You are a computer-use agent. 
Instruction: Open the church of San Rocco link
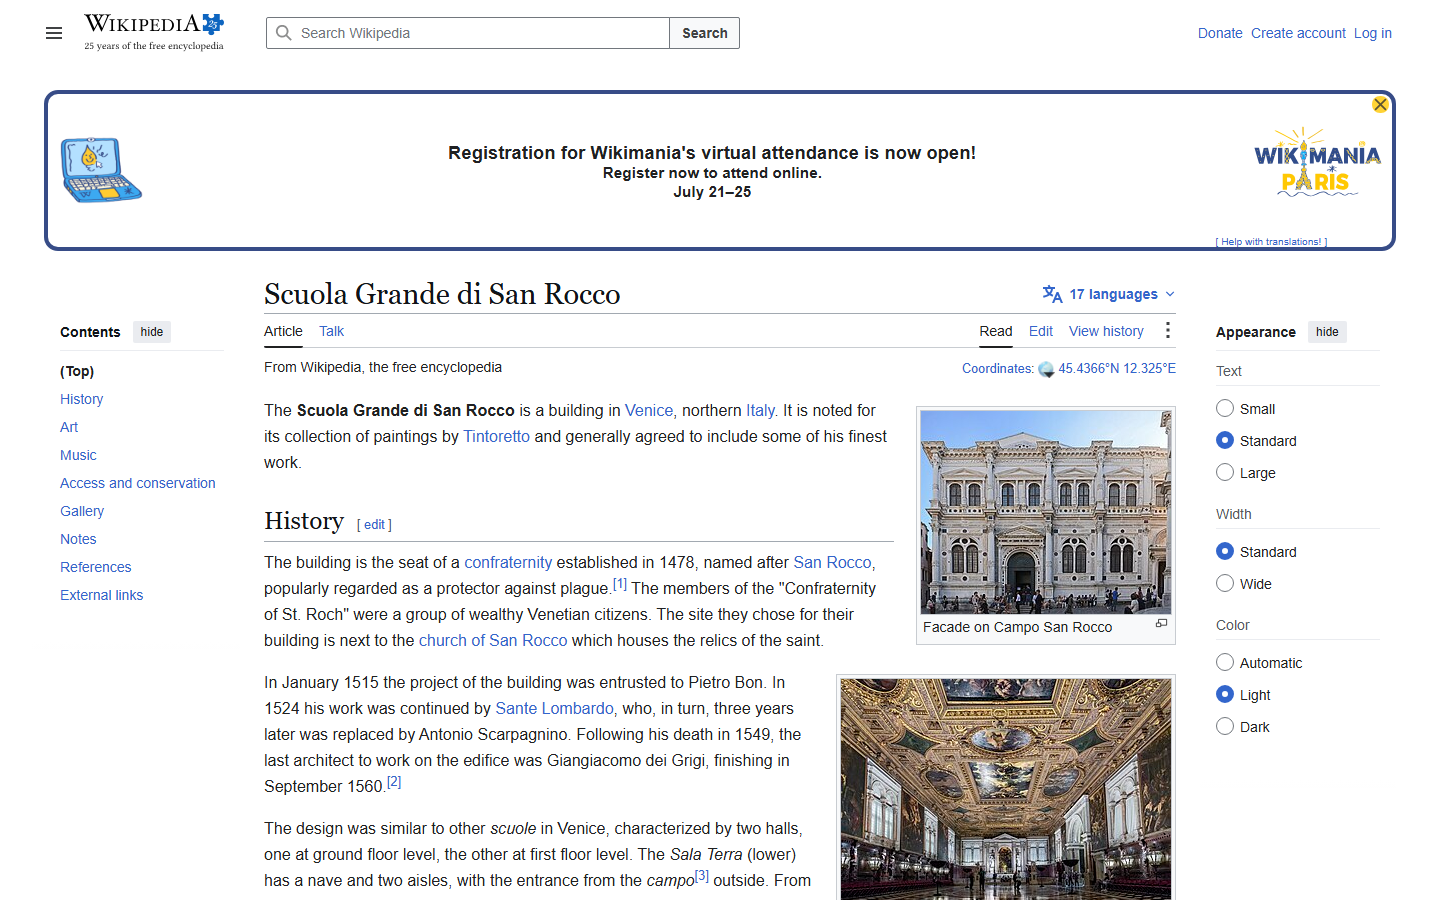[493, 640]
